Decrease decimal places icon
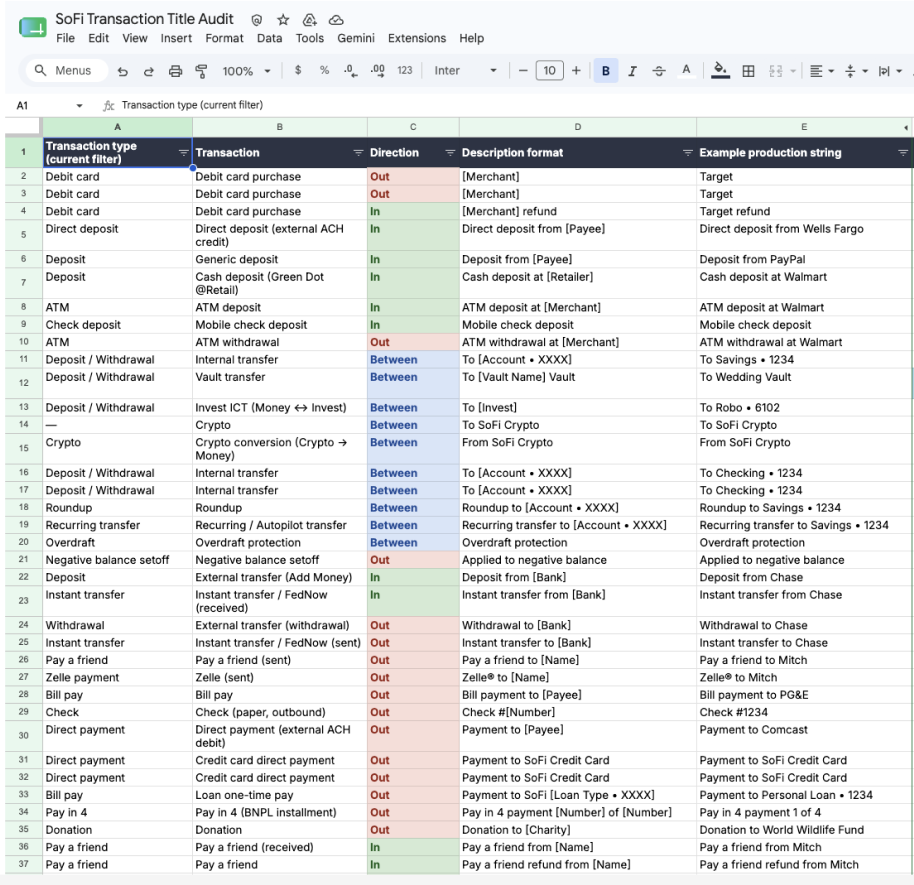This screenshot has width=914, height=885. coord(350,71)
